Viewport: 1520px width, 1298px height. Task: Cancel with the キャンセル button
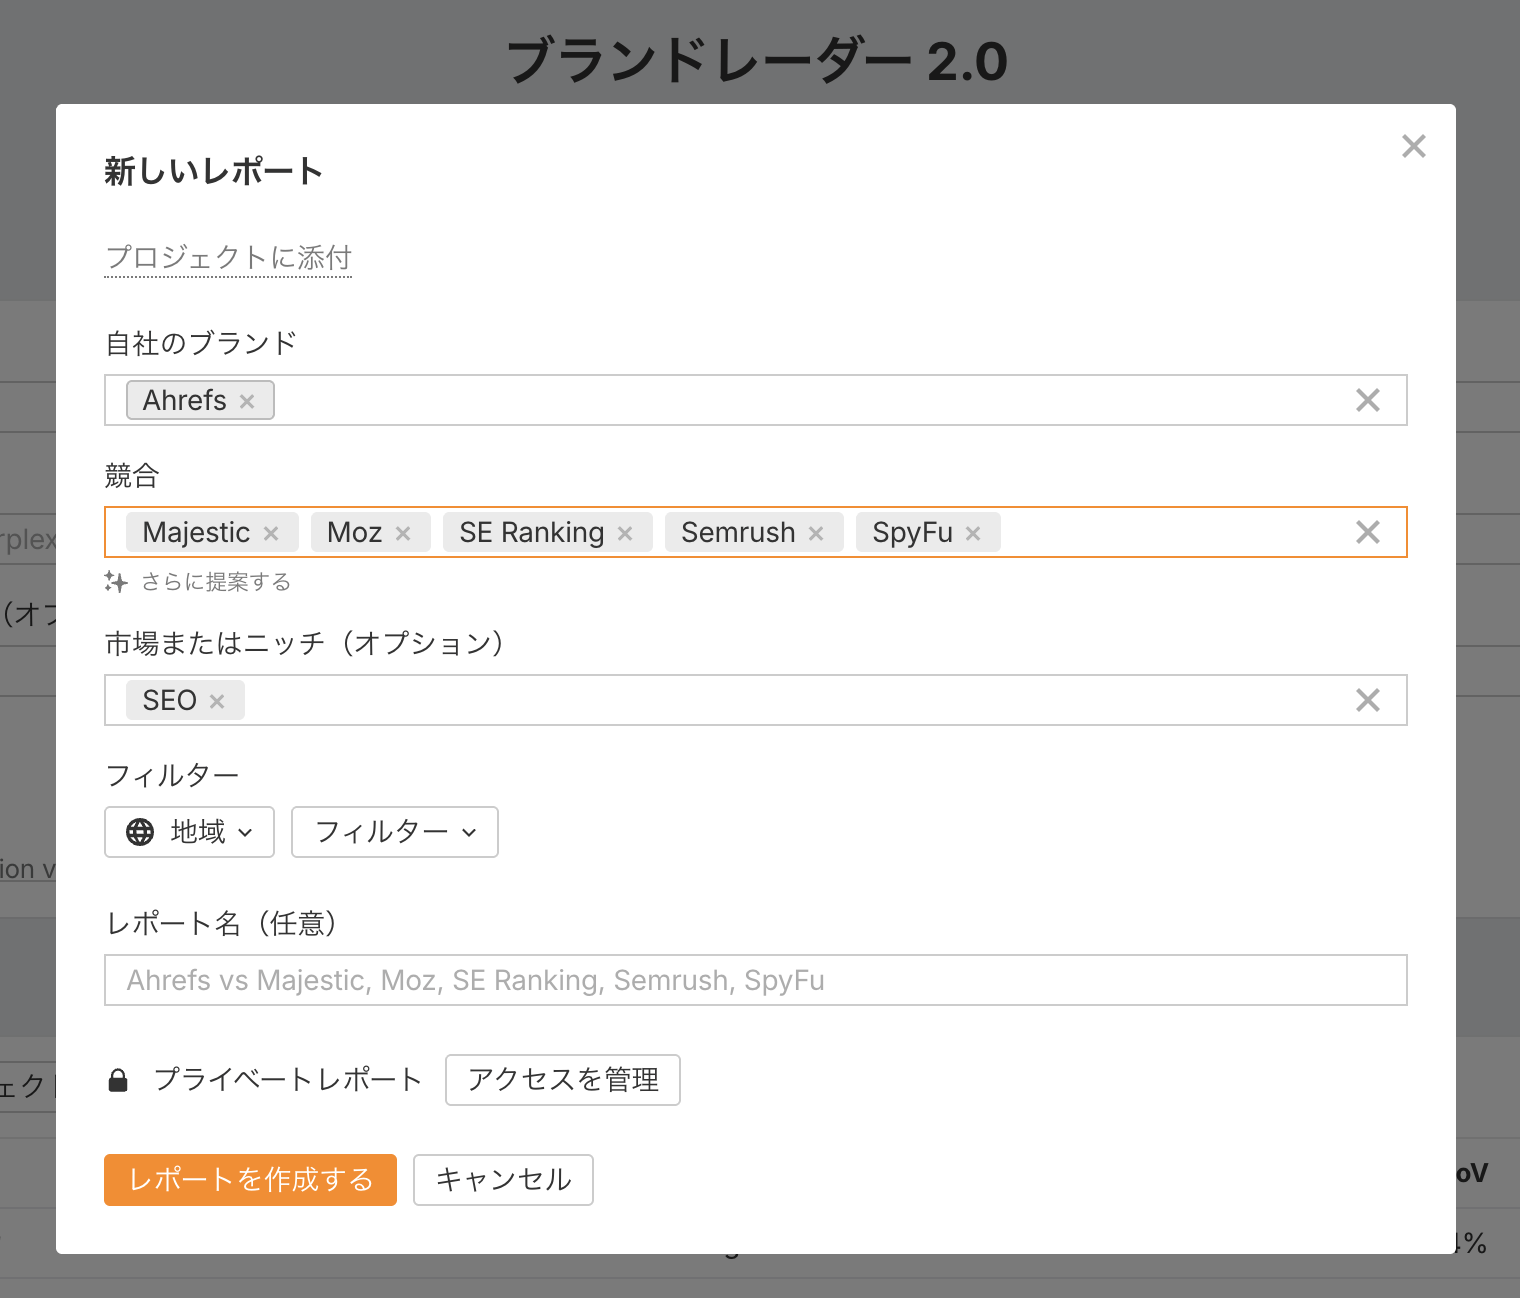point(503,1180)
